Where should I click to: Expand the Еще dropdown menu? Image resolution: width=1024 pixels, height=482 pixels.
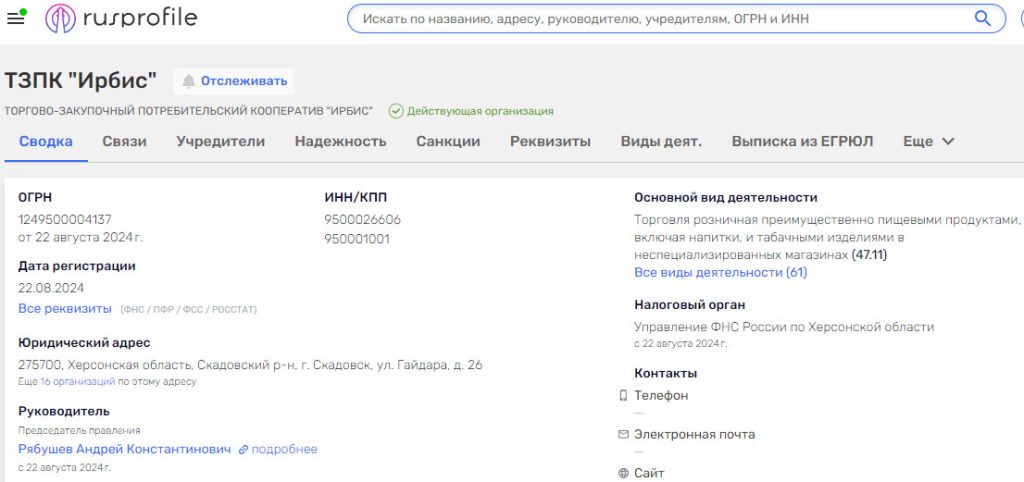click(x=928, y=141)
